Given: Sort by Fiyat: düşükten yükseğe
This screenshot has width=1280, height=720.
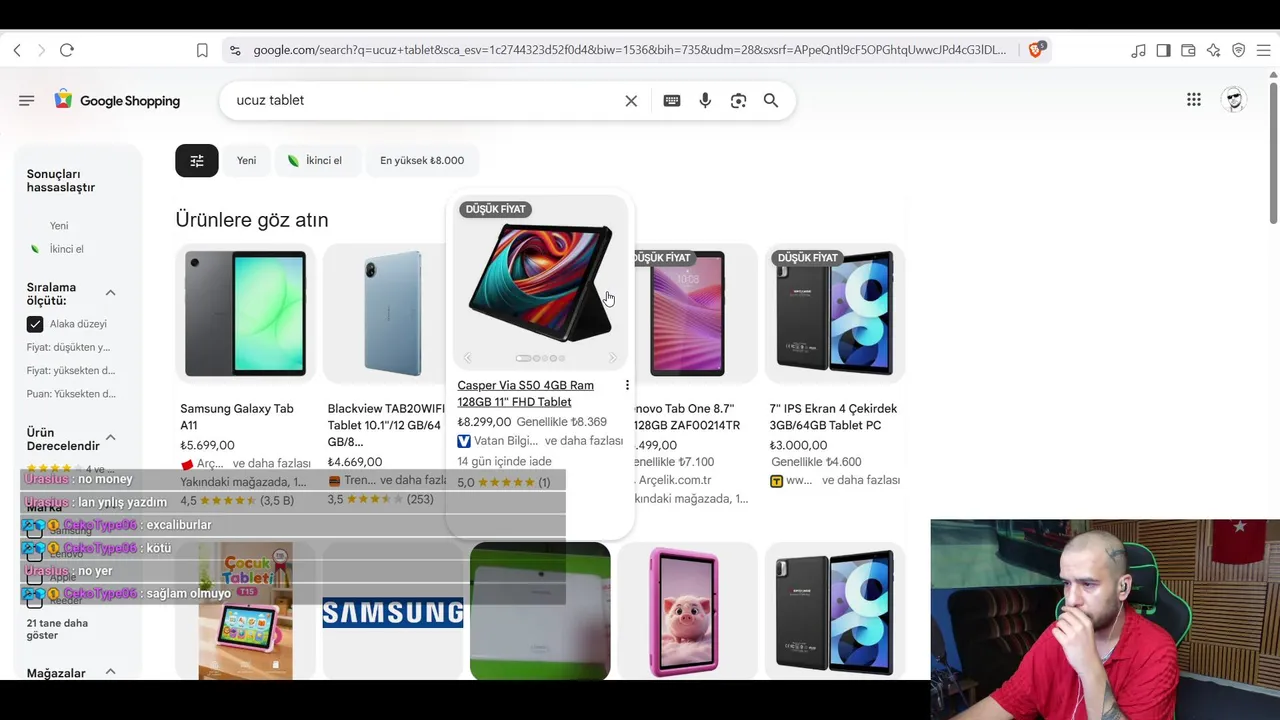Looking at the screenshot, I should 68,347.
